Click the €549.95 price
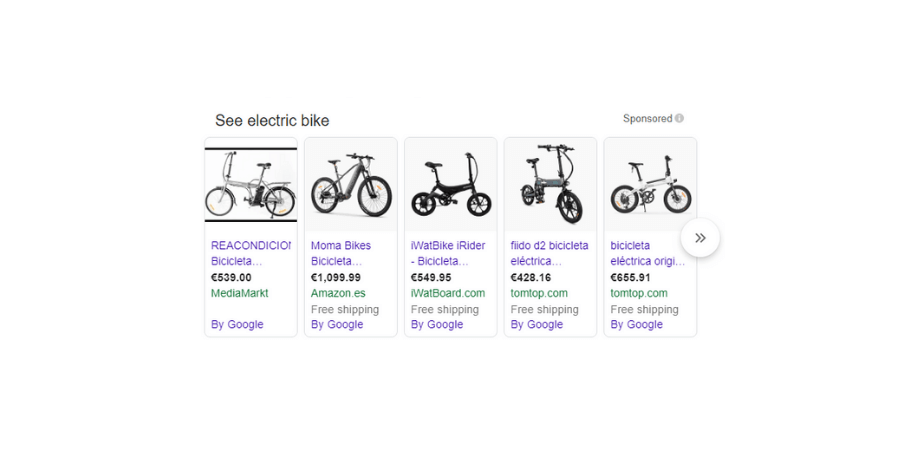Screen dimensions: 900x450 431,278
